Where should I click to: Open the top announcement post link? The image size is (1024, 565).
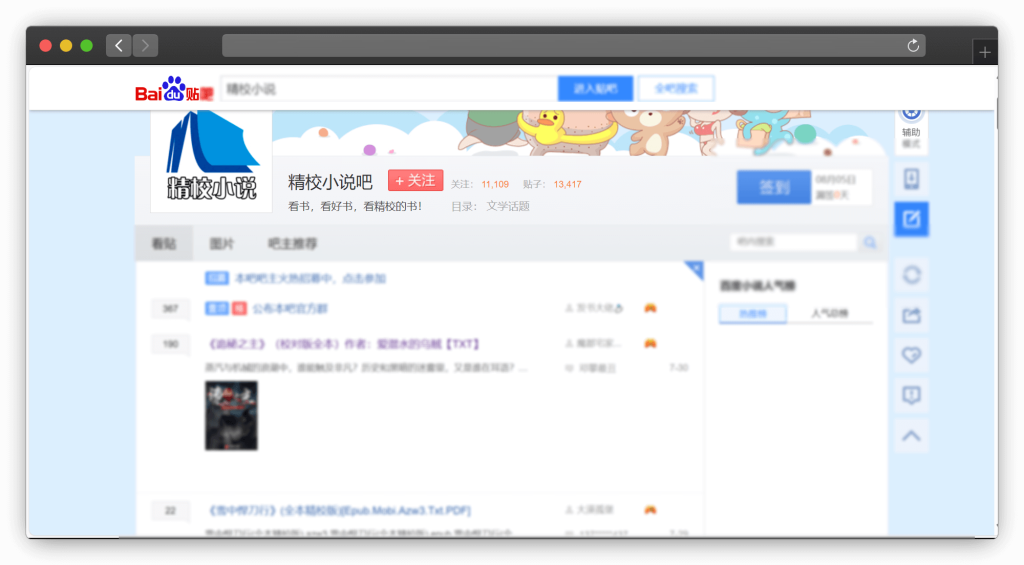pos(310,278)
